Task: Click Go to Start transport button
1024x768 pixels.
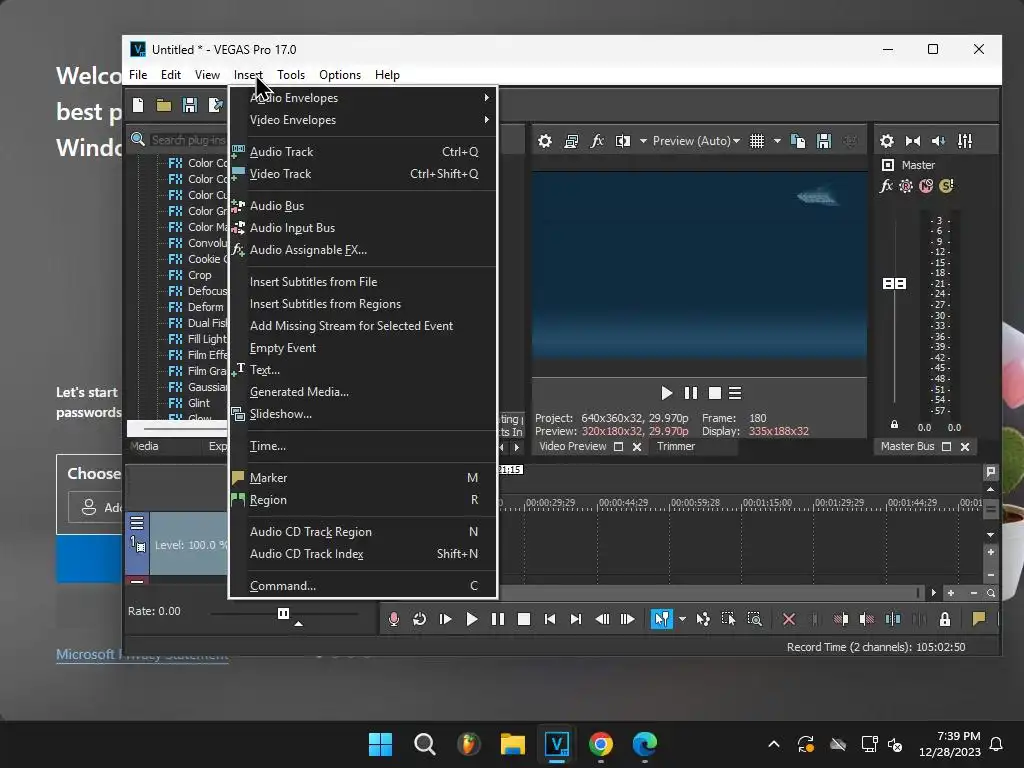Action: [550, 619]
